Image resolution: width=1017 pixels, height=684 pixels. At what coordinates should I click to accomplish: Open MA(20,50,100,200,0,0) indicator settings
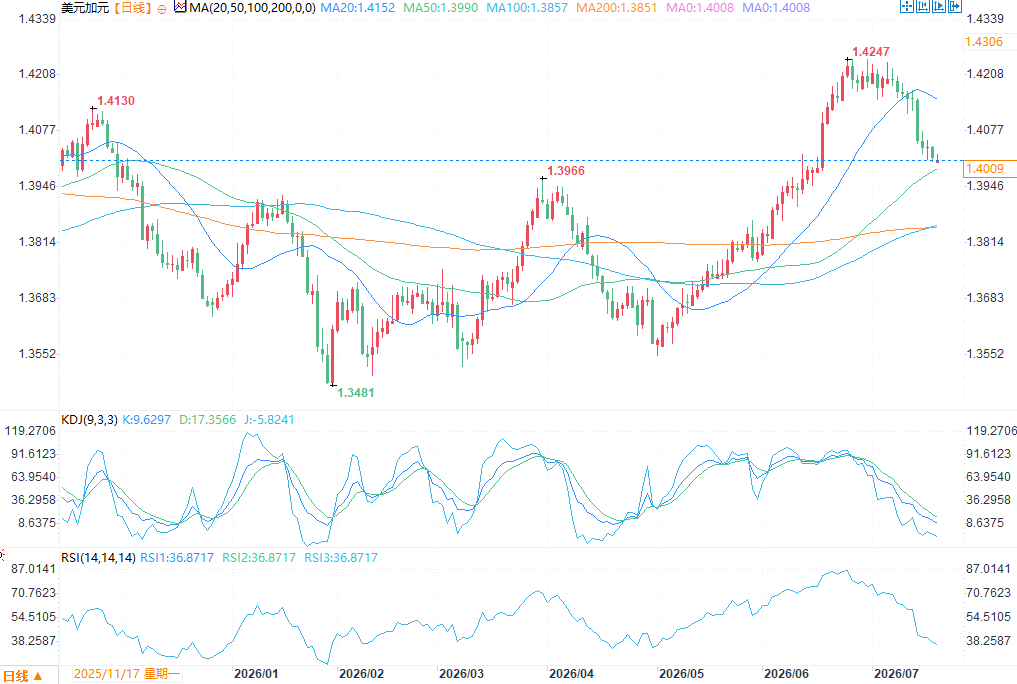click(252, 8)
